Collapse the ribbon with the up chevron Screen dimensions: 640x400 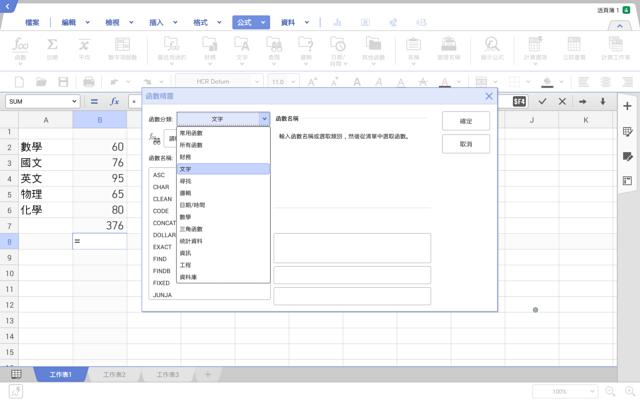[620, 26]
